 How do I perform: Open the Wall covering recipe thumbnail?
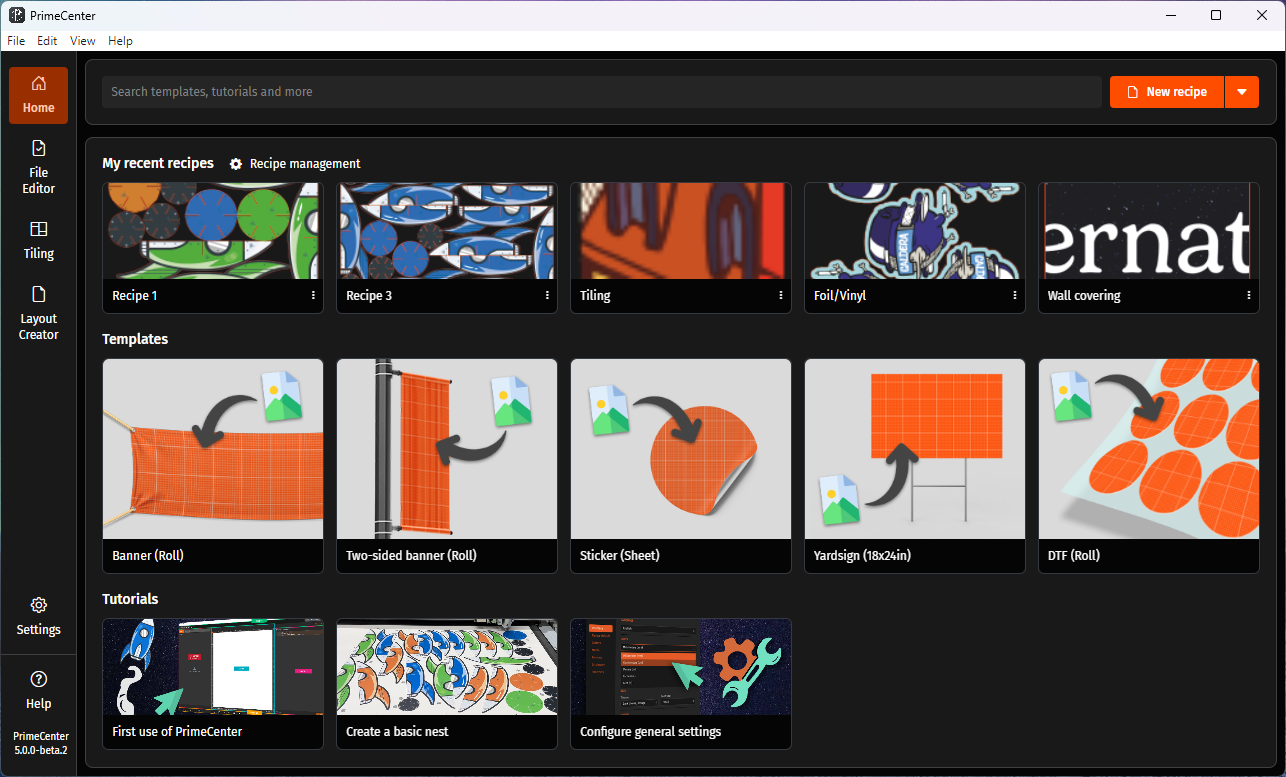[1149, 231]
